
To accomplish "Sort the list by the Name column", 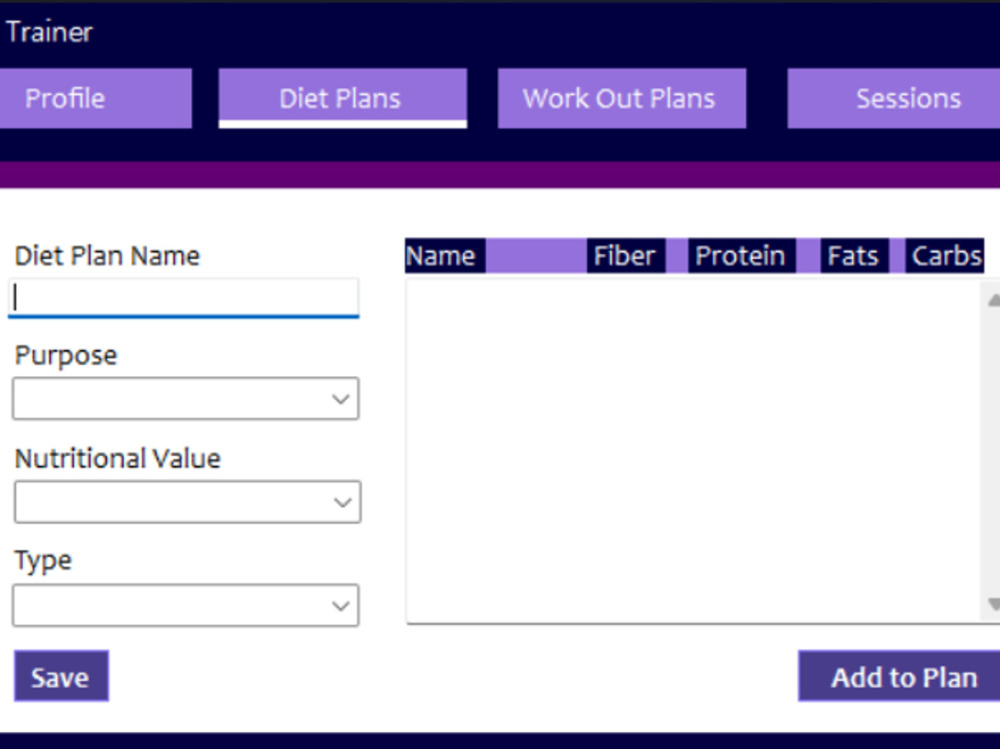I will [x=443, y=255].
